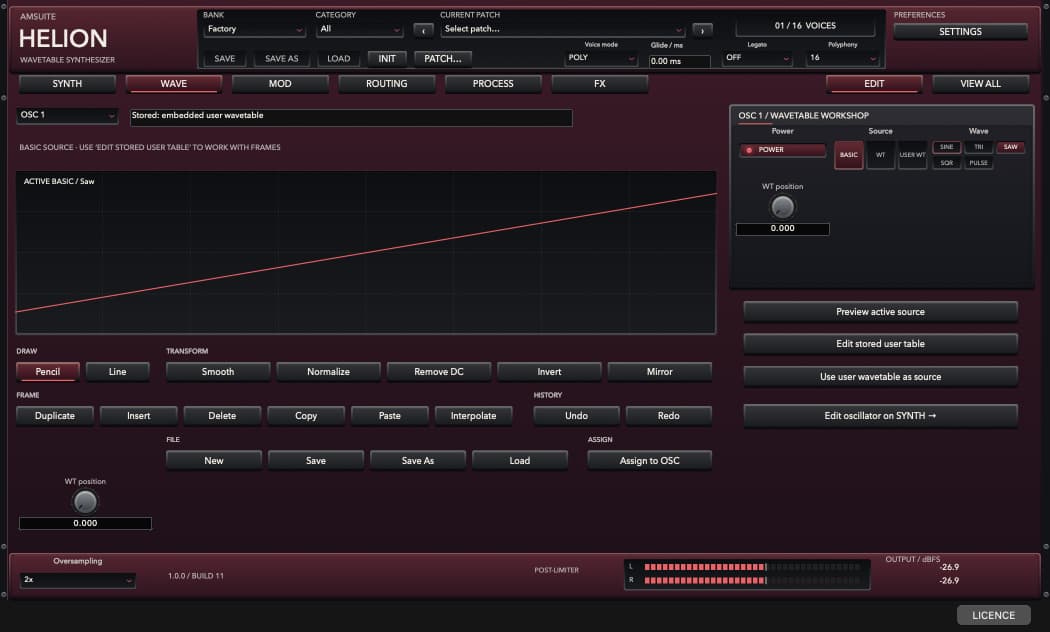The image size is (1050, 632).
Task: Click Use user wavetable as source
Action: (881, 377)
